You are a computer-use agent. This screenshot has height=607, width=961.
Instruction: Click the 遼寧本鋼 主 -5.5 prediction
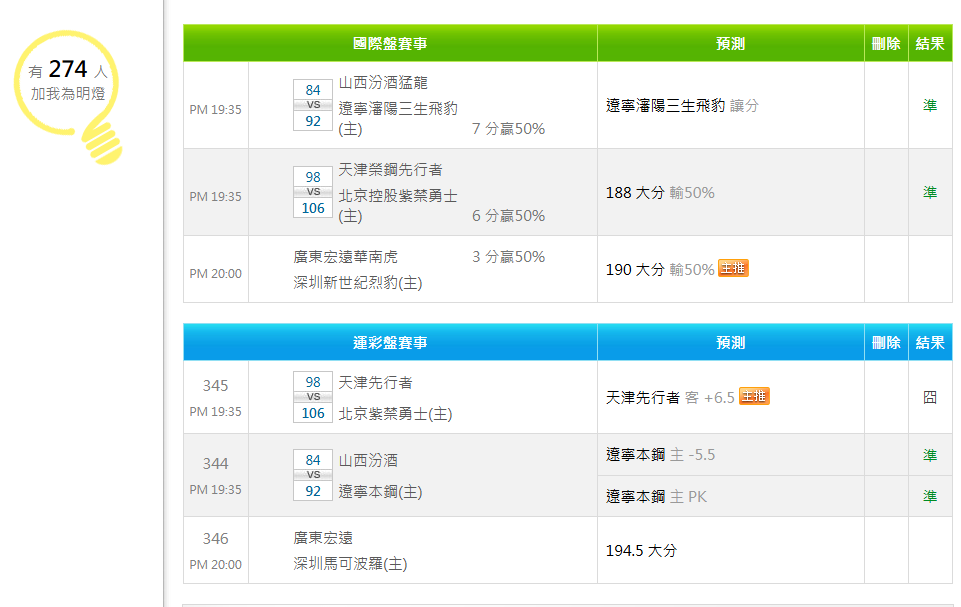[660, 455]
